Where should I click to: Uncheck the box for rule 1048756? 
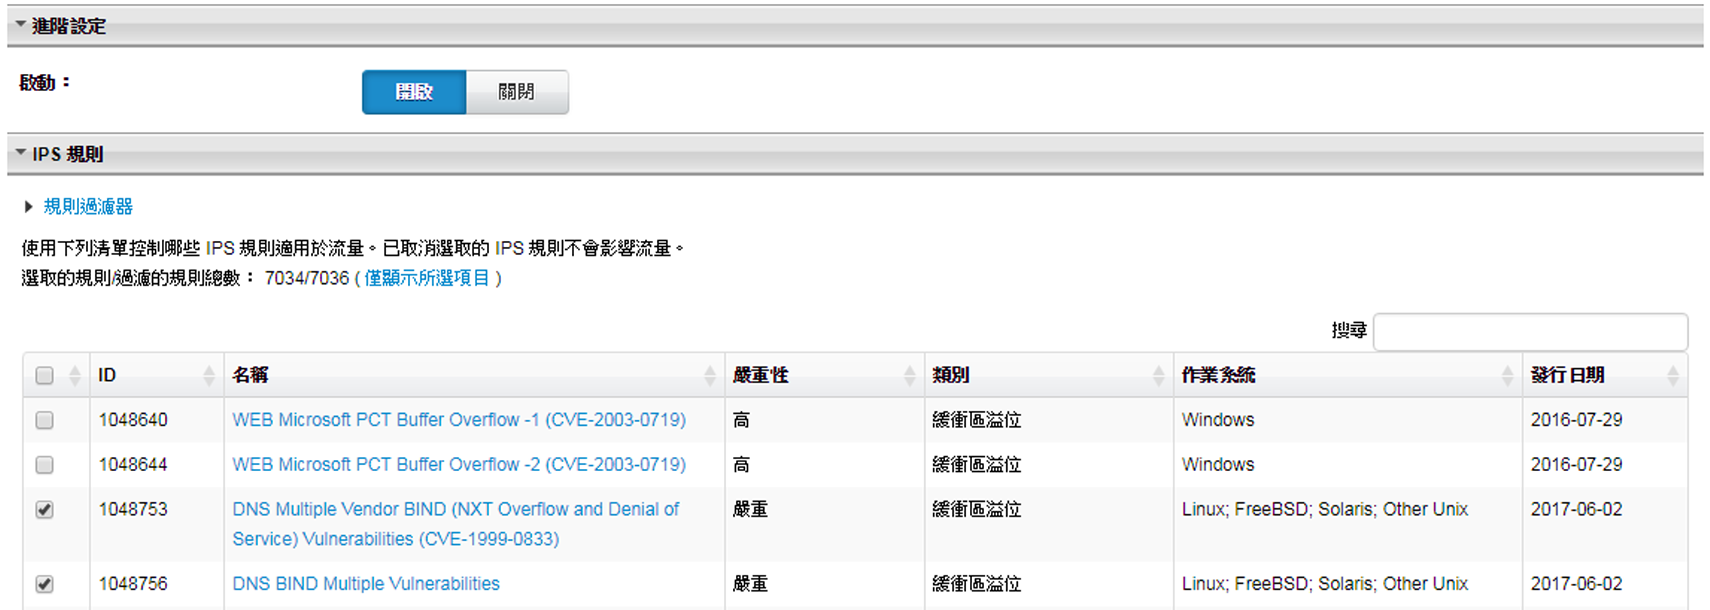tap(44, 584)
